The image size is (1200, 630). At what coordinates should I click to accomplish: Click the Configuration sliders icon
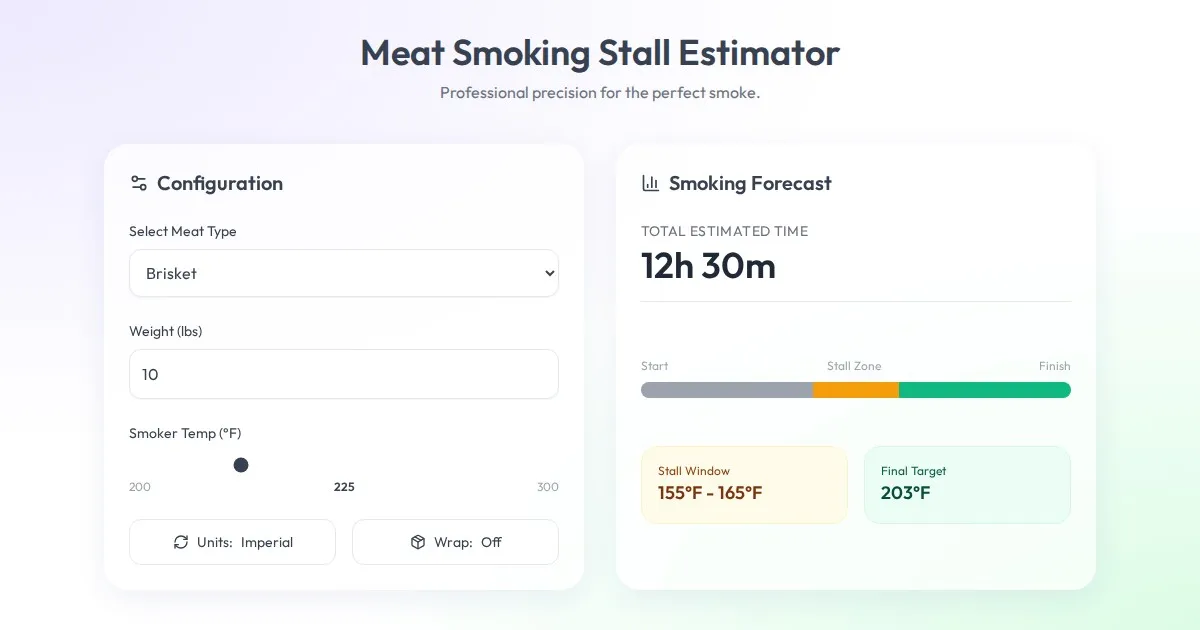coord(139,183)
